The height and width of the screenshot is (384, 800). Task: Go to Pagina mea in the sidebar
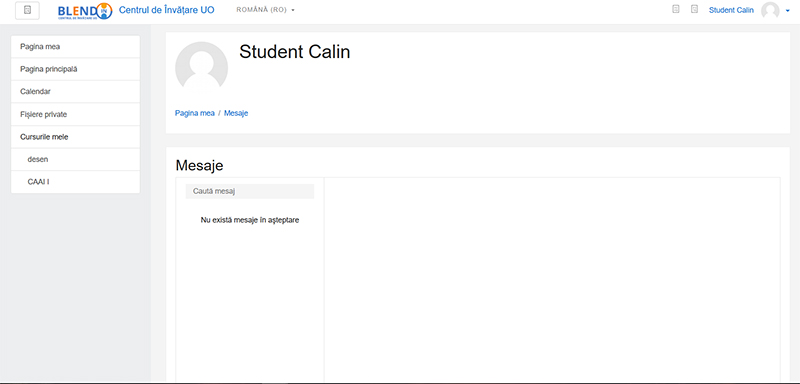click(76, 46)
